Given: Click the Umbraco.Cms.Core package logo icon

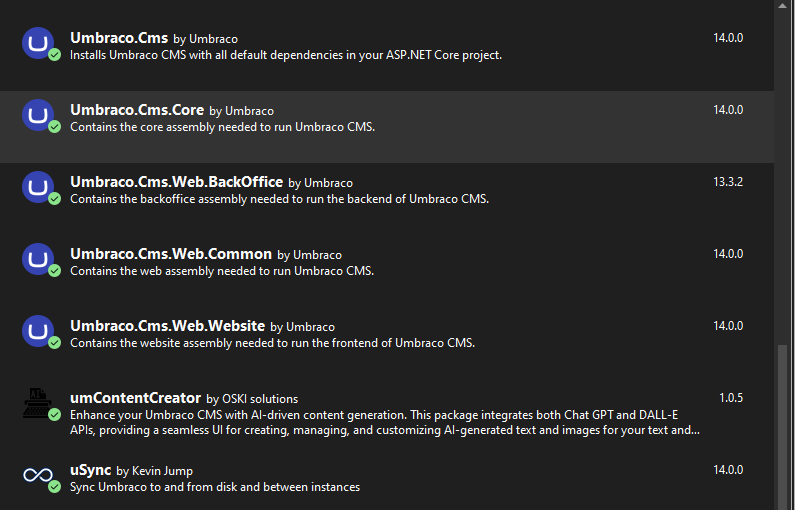Looking at the screenshot, I should 37,115.
